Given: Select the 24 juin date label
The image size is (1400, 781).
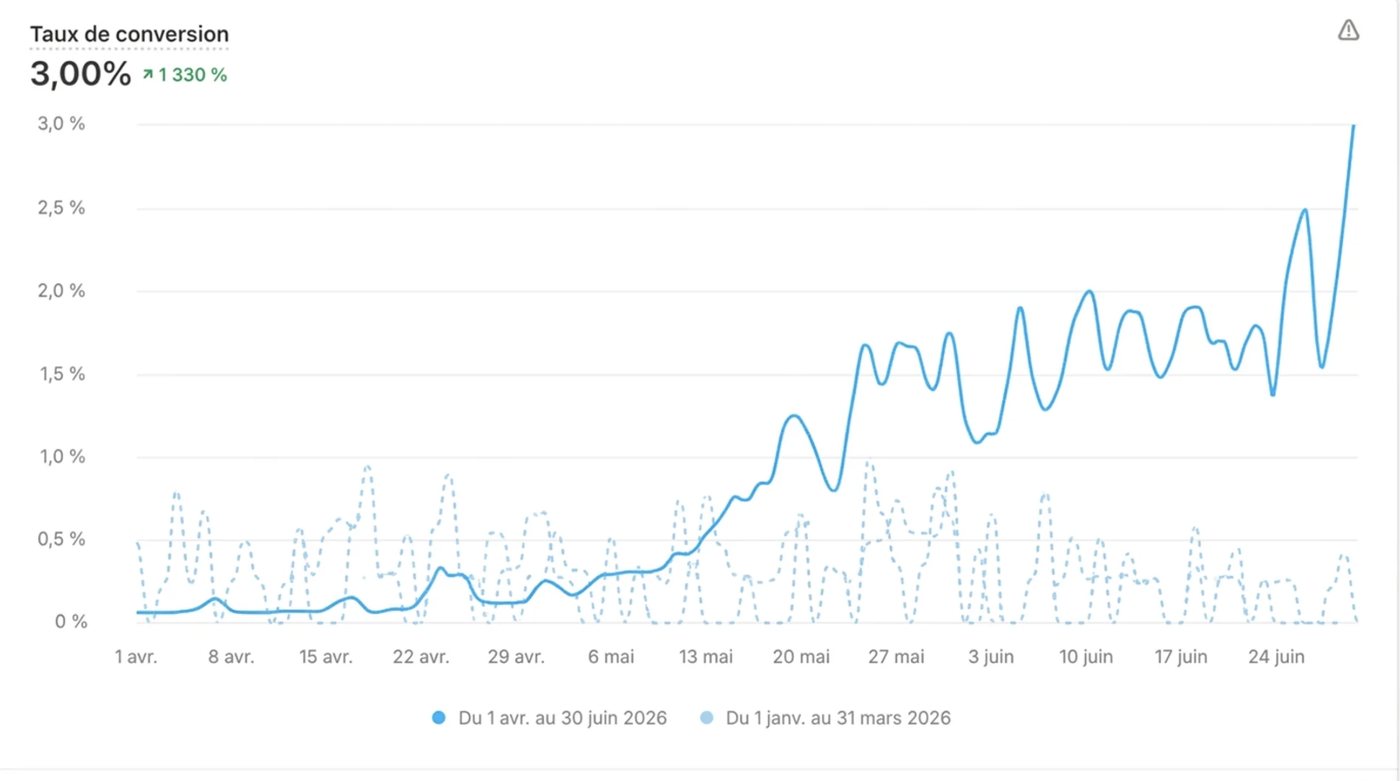Looking at the screenshot, I should 1276,657.
